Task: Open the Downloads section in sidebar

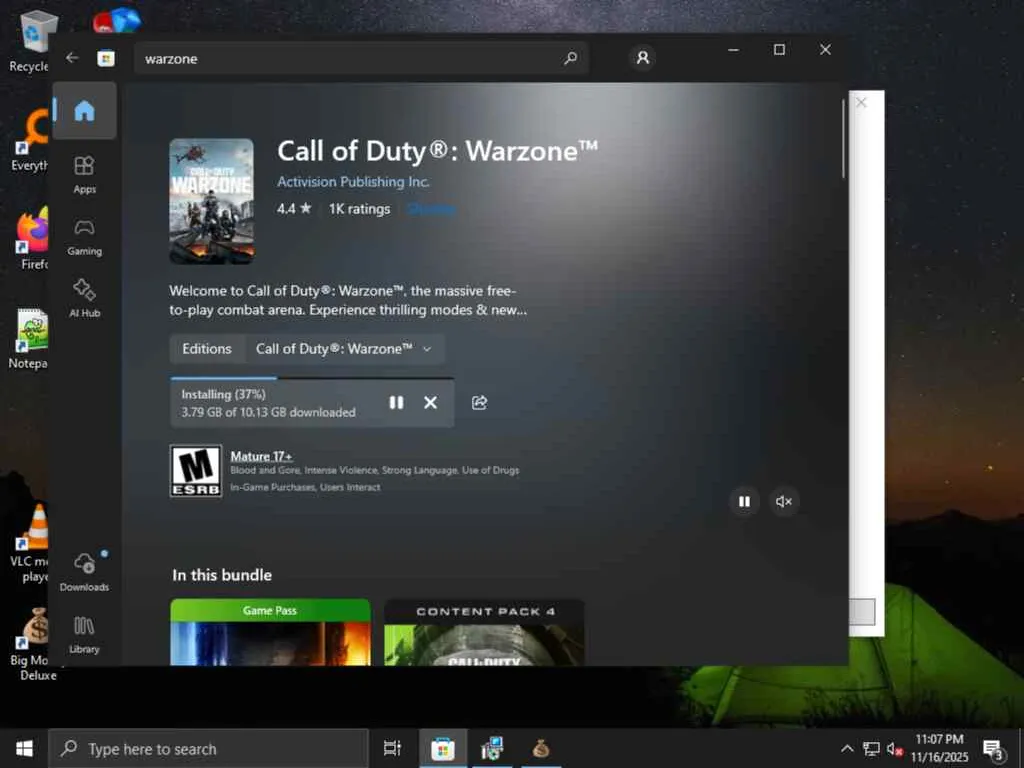Action: (x=84, y=572)
